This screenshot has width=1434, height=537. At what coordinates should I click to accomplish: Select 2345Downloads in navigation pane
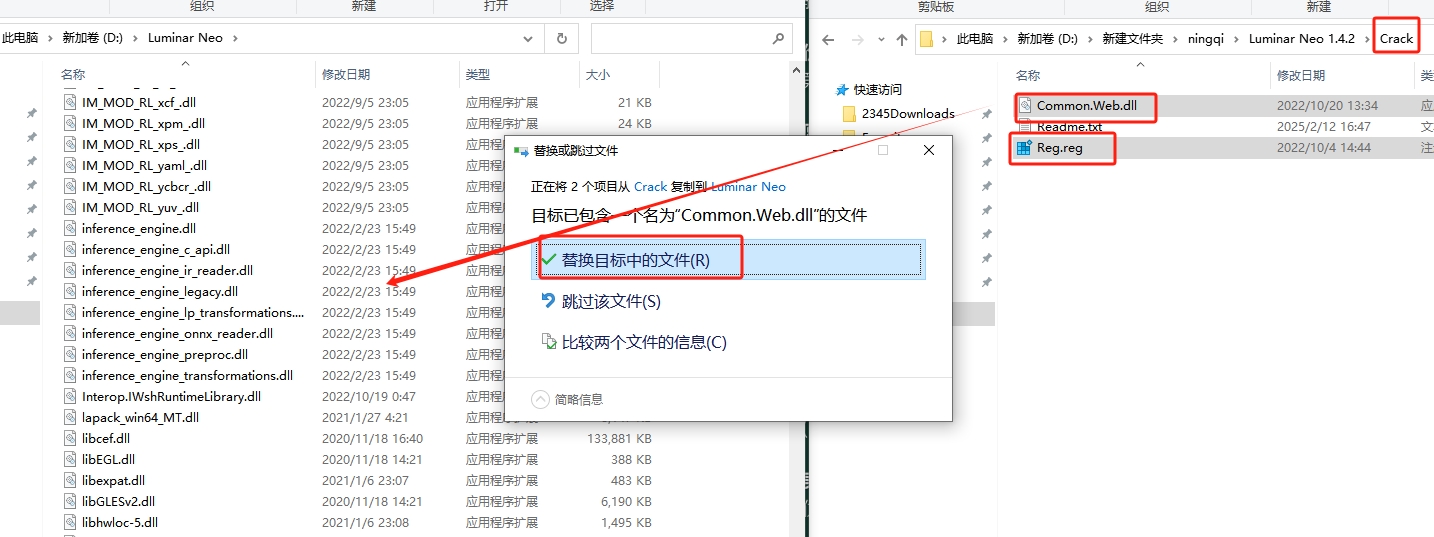tap(908, 113)
